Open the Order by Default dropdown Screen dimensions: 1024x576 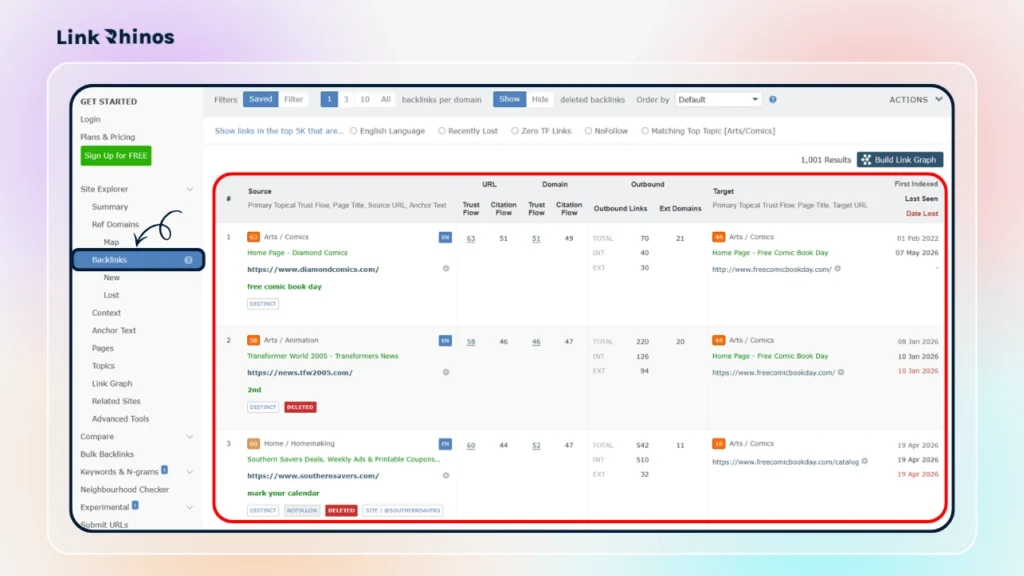pyautogui.click(x=718, y=99)
